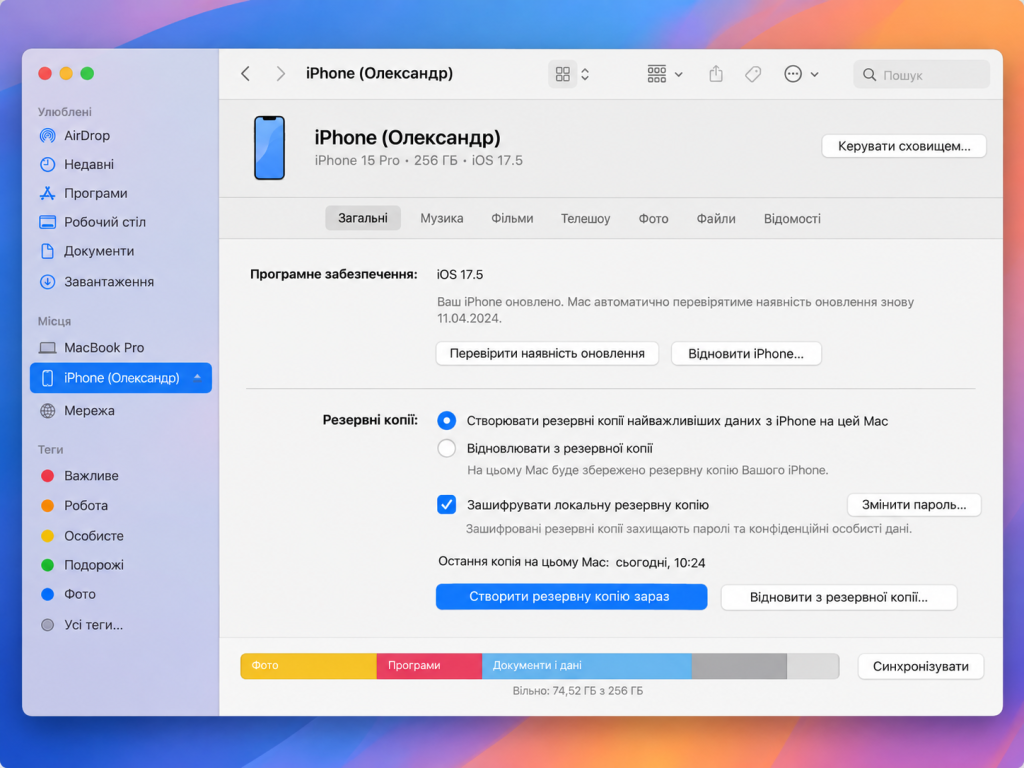
Task: Switch to the Фото tab
Action: (653, 219)
